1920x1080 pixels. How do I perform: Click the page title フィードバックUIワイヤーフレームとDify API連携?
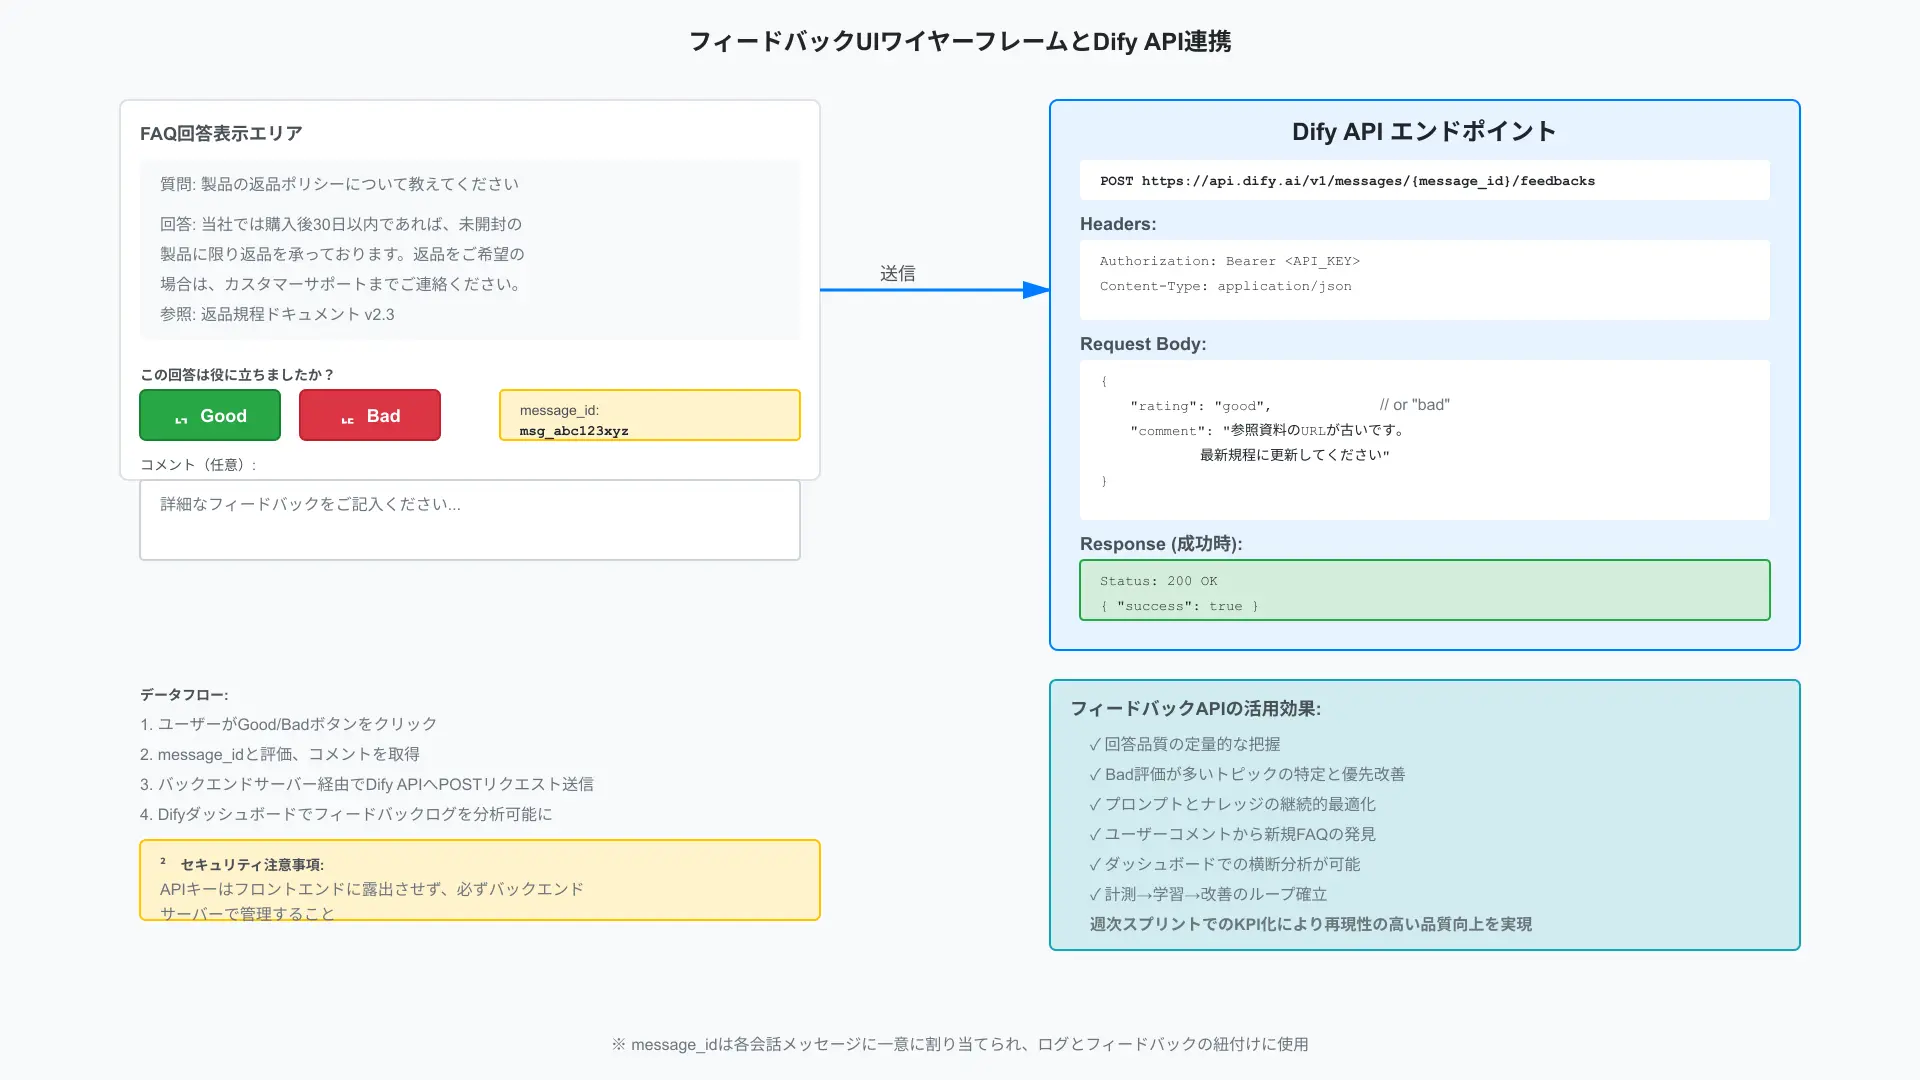click(960, 41)
